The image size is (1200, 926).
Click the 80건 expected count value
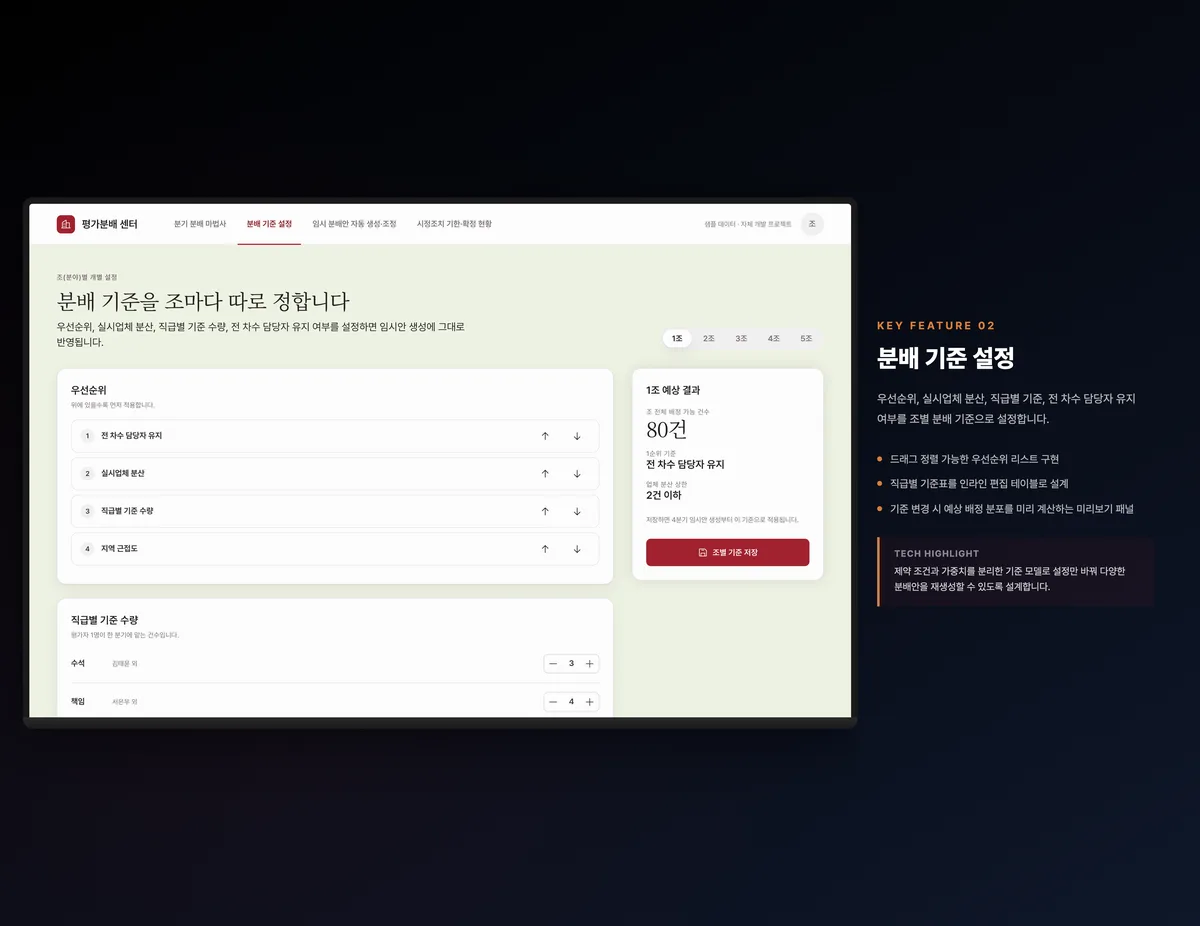click(x=666, y=431)
